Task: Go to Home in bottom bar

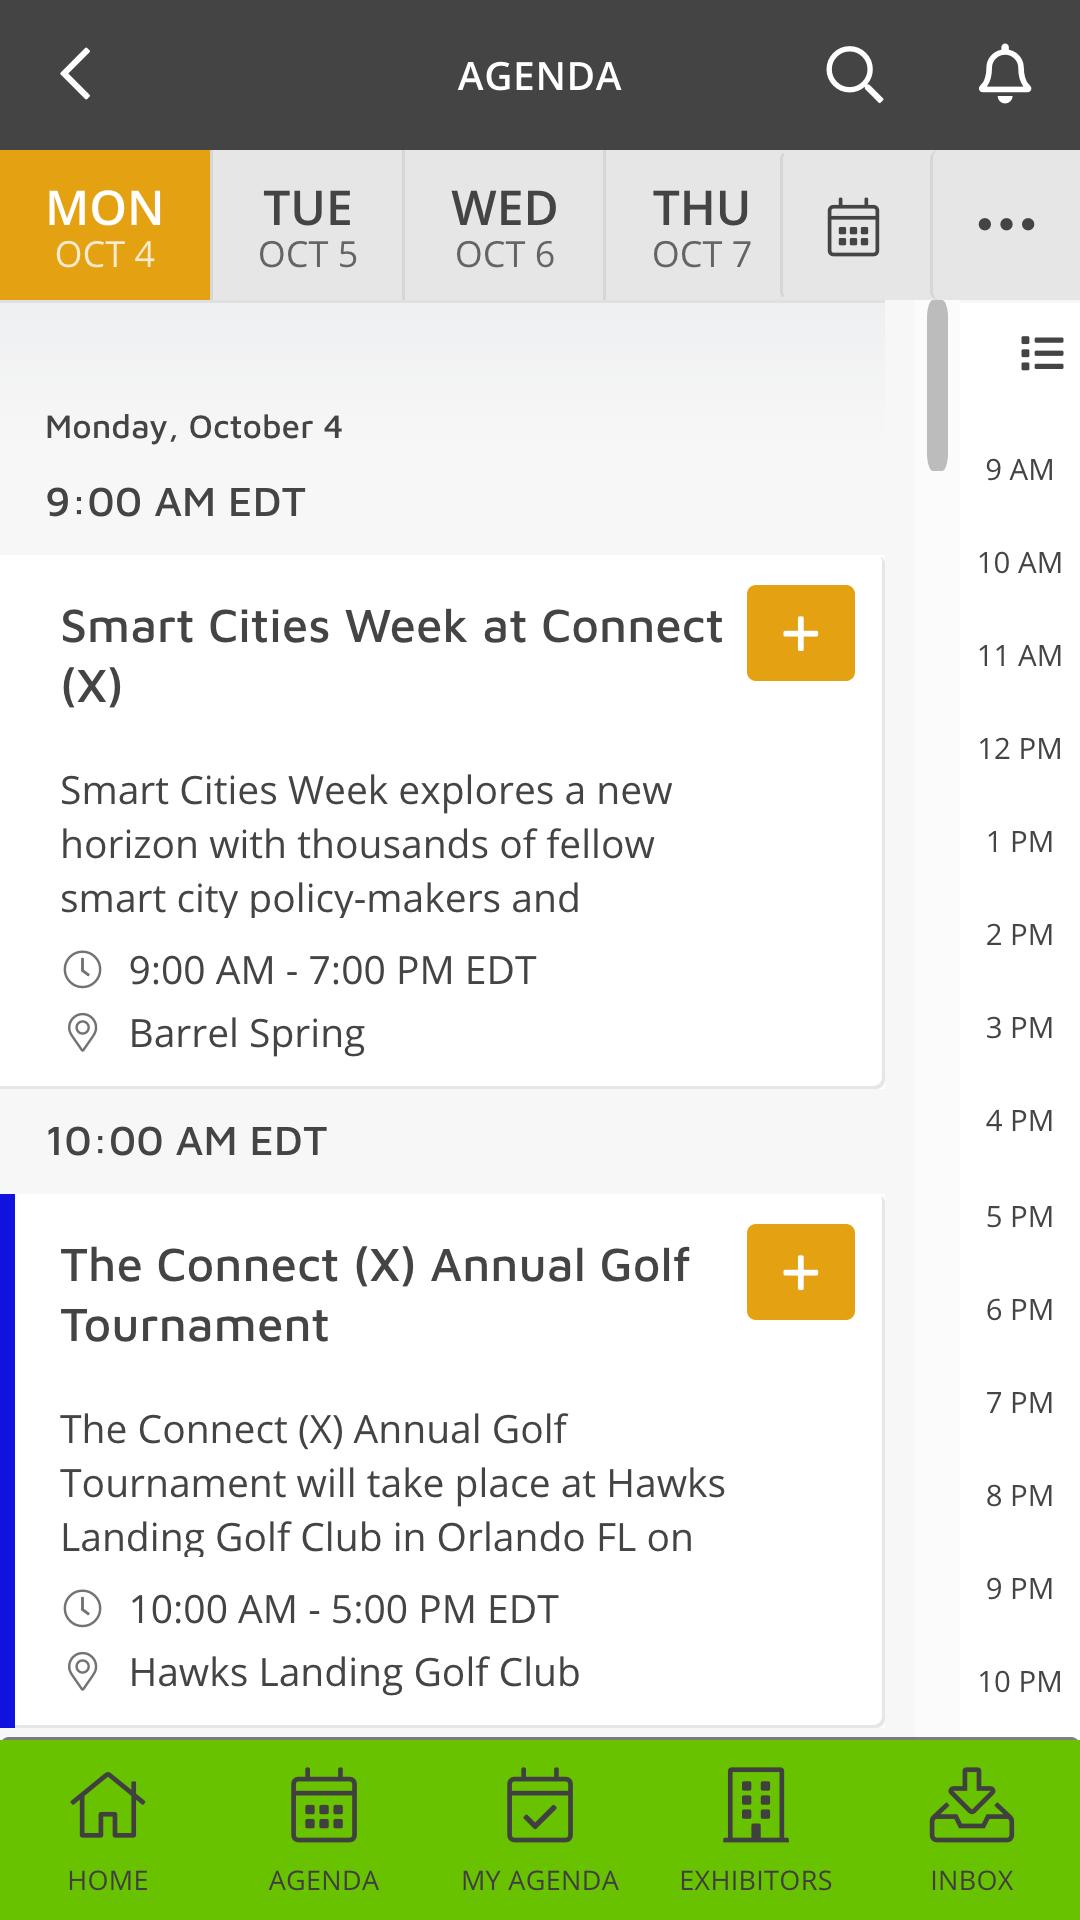Action: click(x=108, y=1830)
